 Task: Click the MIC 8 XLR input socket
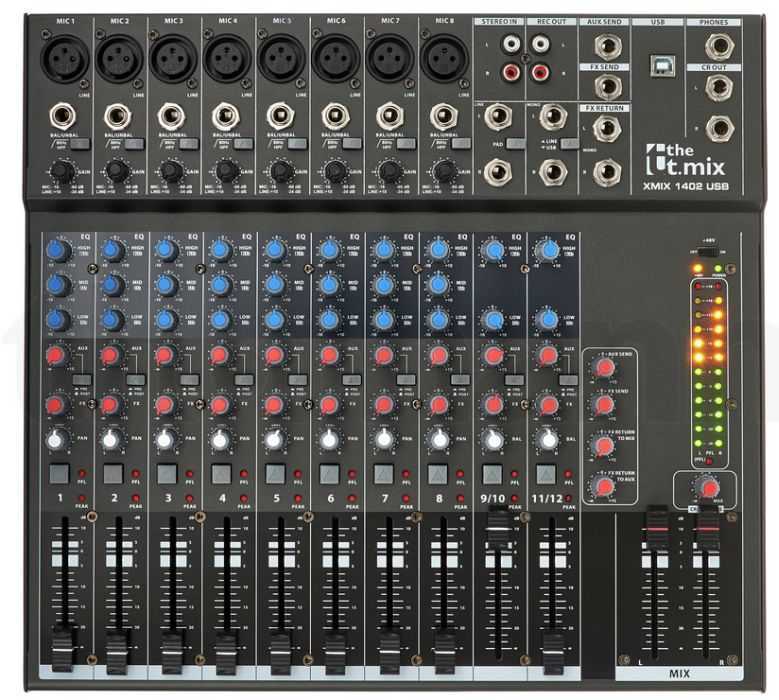pos(444,58)
